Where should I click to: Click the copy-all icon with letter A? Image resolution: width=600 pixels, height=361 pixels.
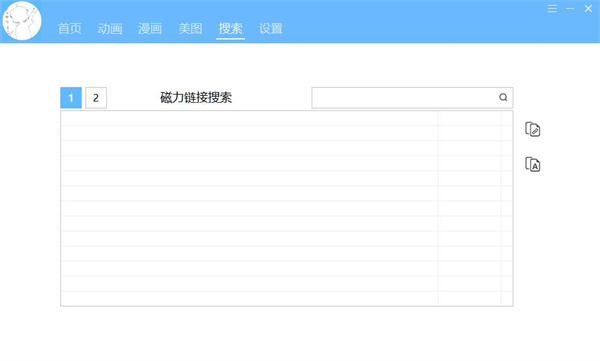pyautogui.click(x=532, y=164)
